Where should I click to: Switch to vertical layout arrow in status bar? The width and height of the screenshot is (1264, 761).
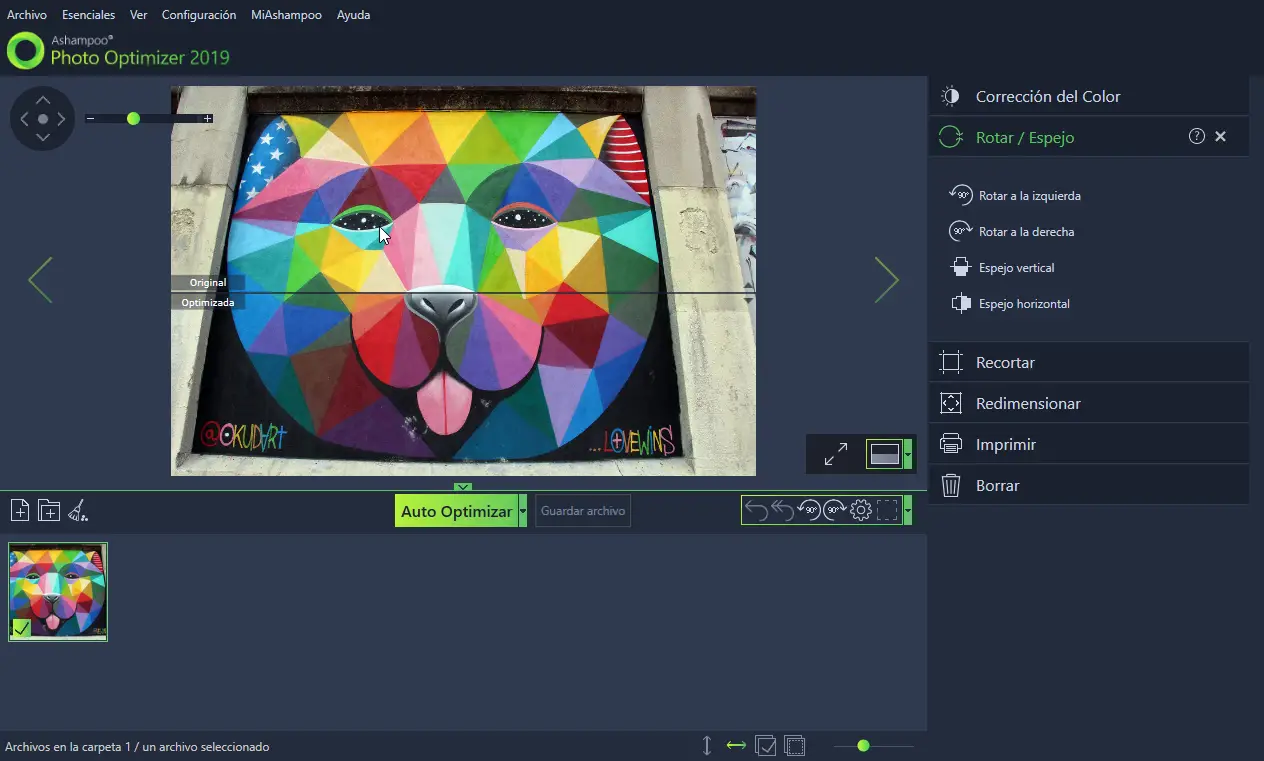(x=707, y=746)
